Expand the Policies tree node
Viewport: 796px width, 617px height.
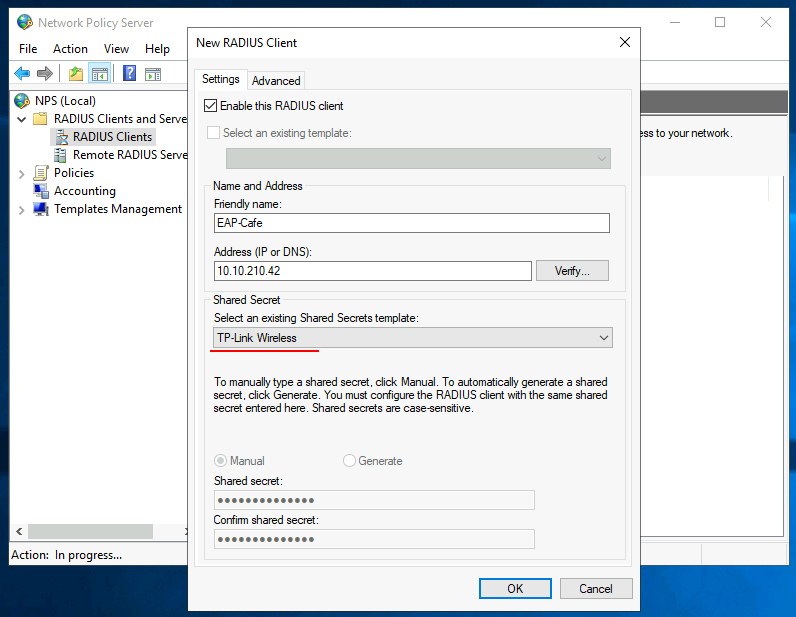[x=21, y=174]
